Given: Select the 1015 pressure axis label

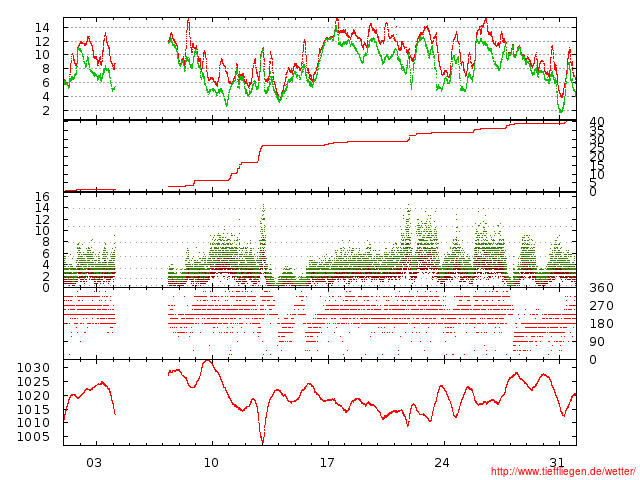Looking at the screenshot, I should [33, 410].
